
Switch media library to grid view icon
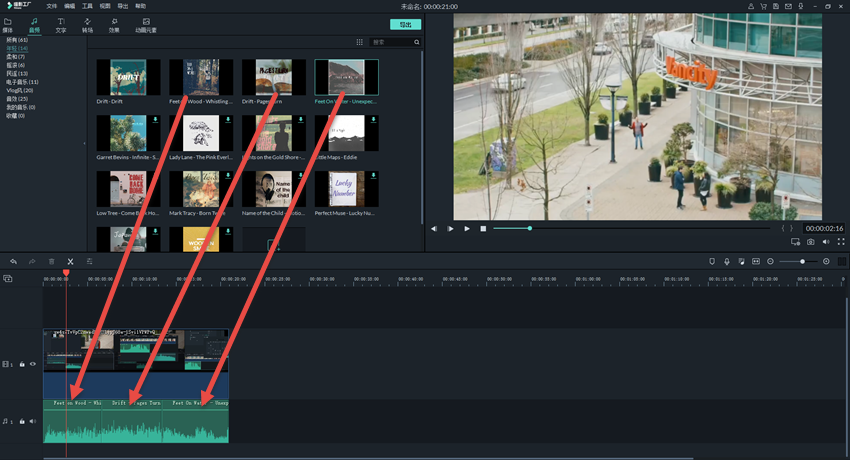pyautogui.click(x=360, y=42)
